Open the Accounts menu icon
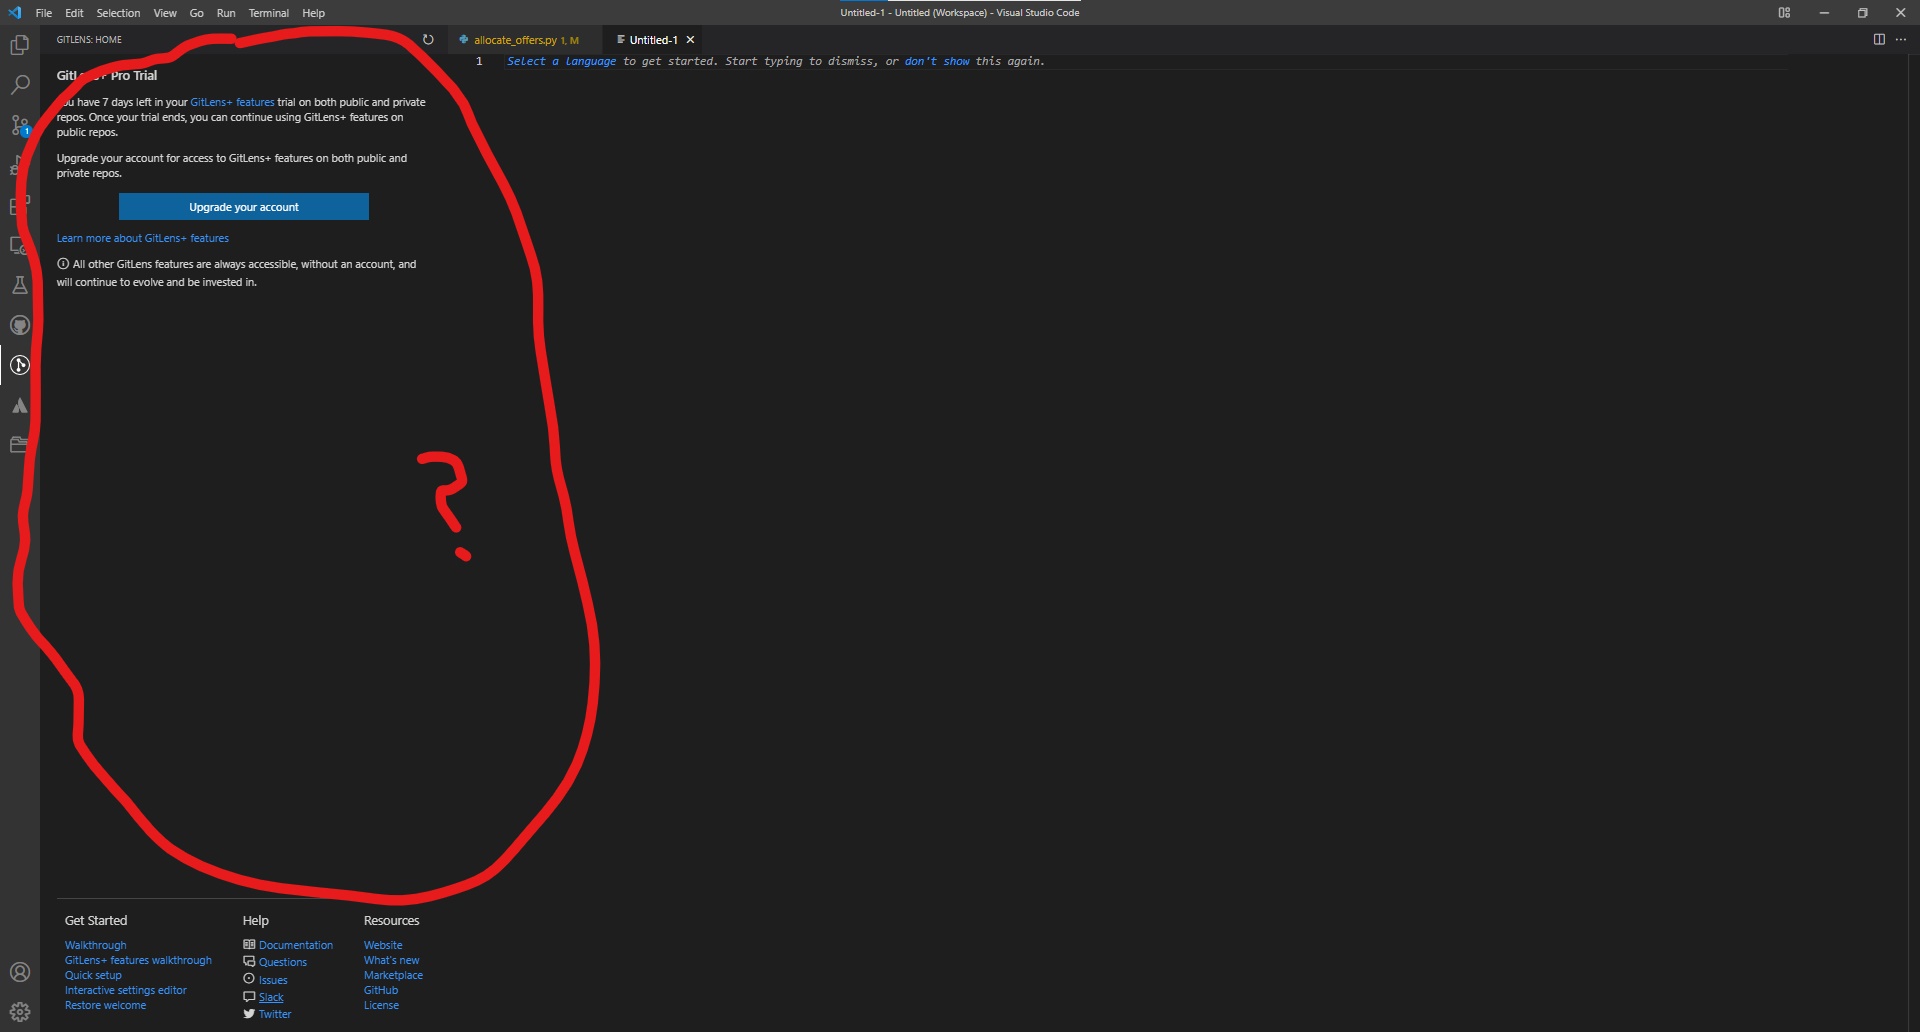Viewport: 1920px width, 1032px height. pos(20,972)
